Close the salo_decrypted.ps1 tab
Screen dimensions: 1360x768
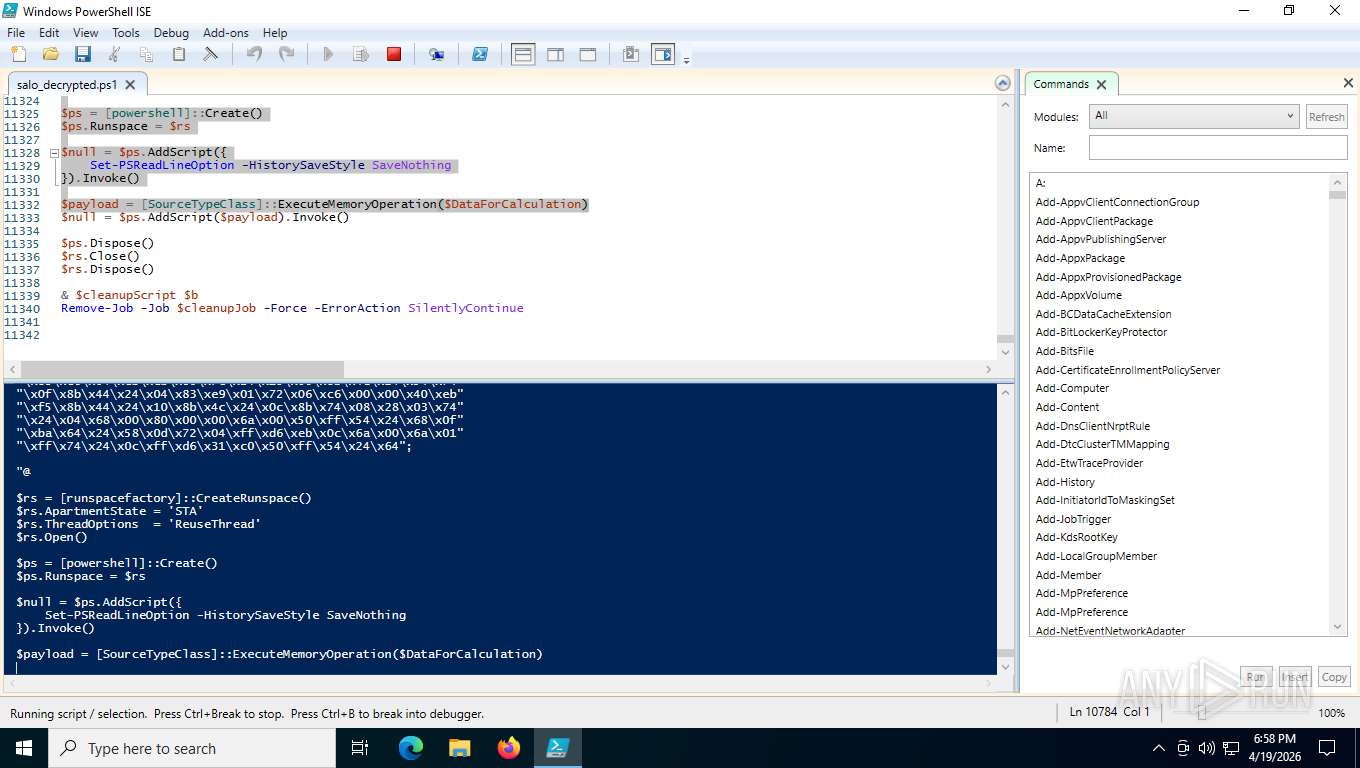click(x=131, y=85)
